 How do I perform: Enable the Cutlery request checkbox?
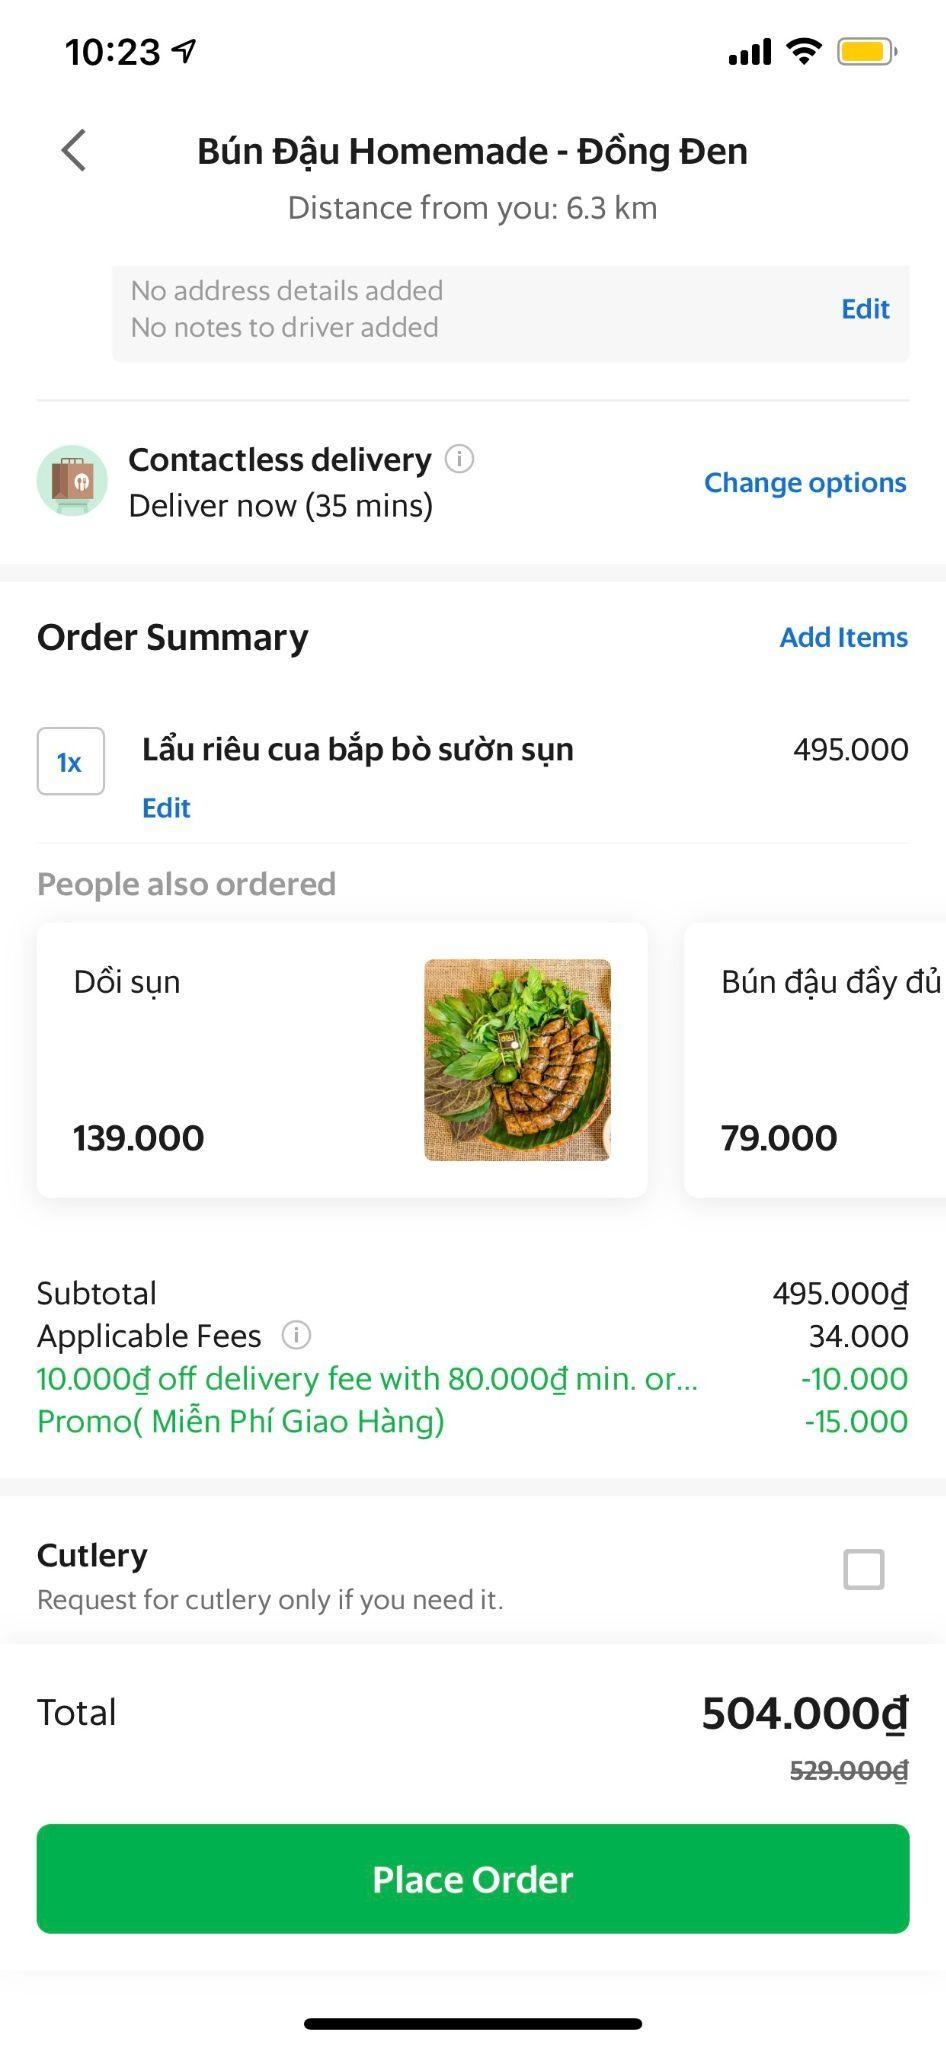point(864,1569)
